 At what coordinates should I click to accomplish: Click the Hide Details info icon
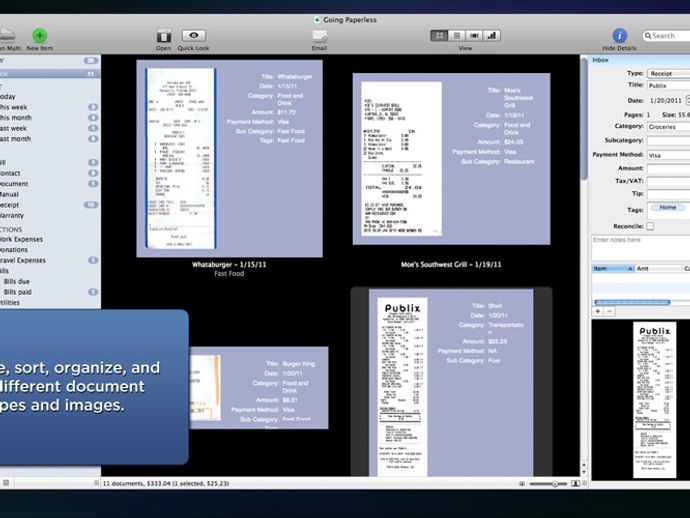point(619,36)
